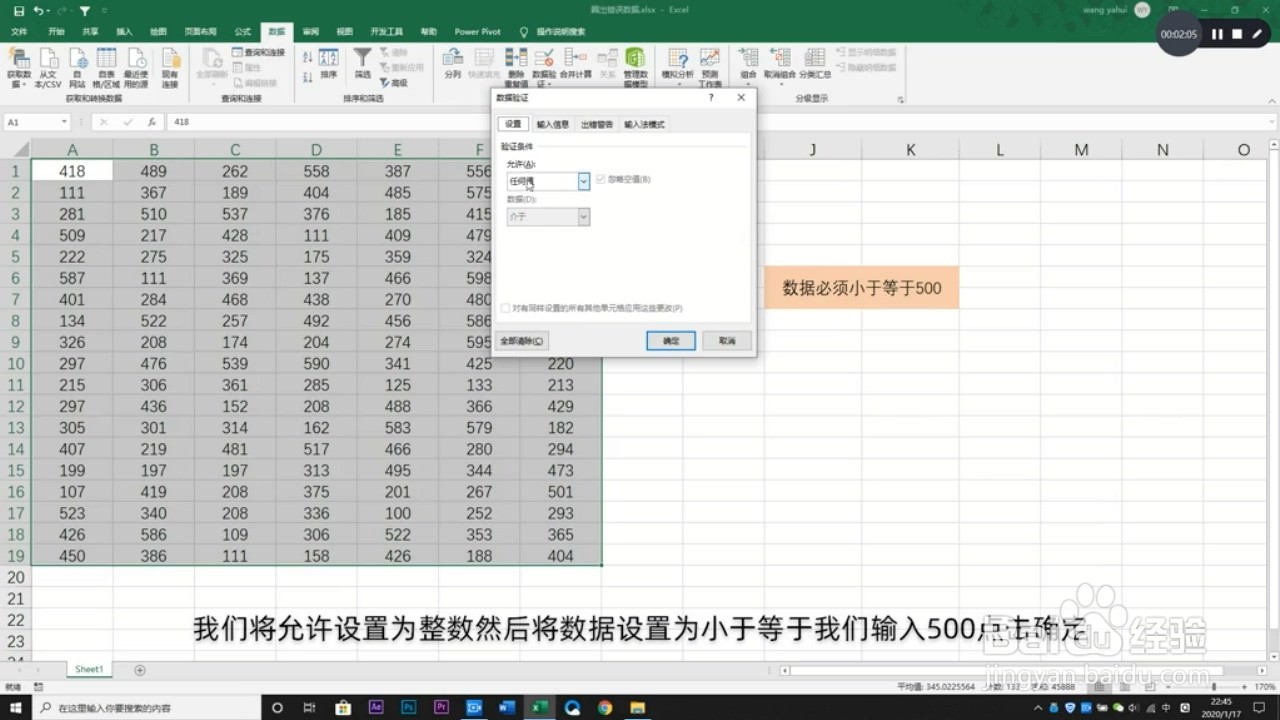Image resolution: width=1280 pixels, height=720 pixels.
Task: Click 高级 (Advanced) filter option
Action: [393, 83]
